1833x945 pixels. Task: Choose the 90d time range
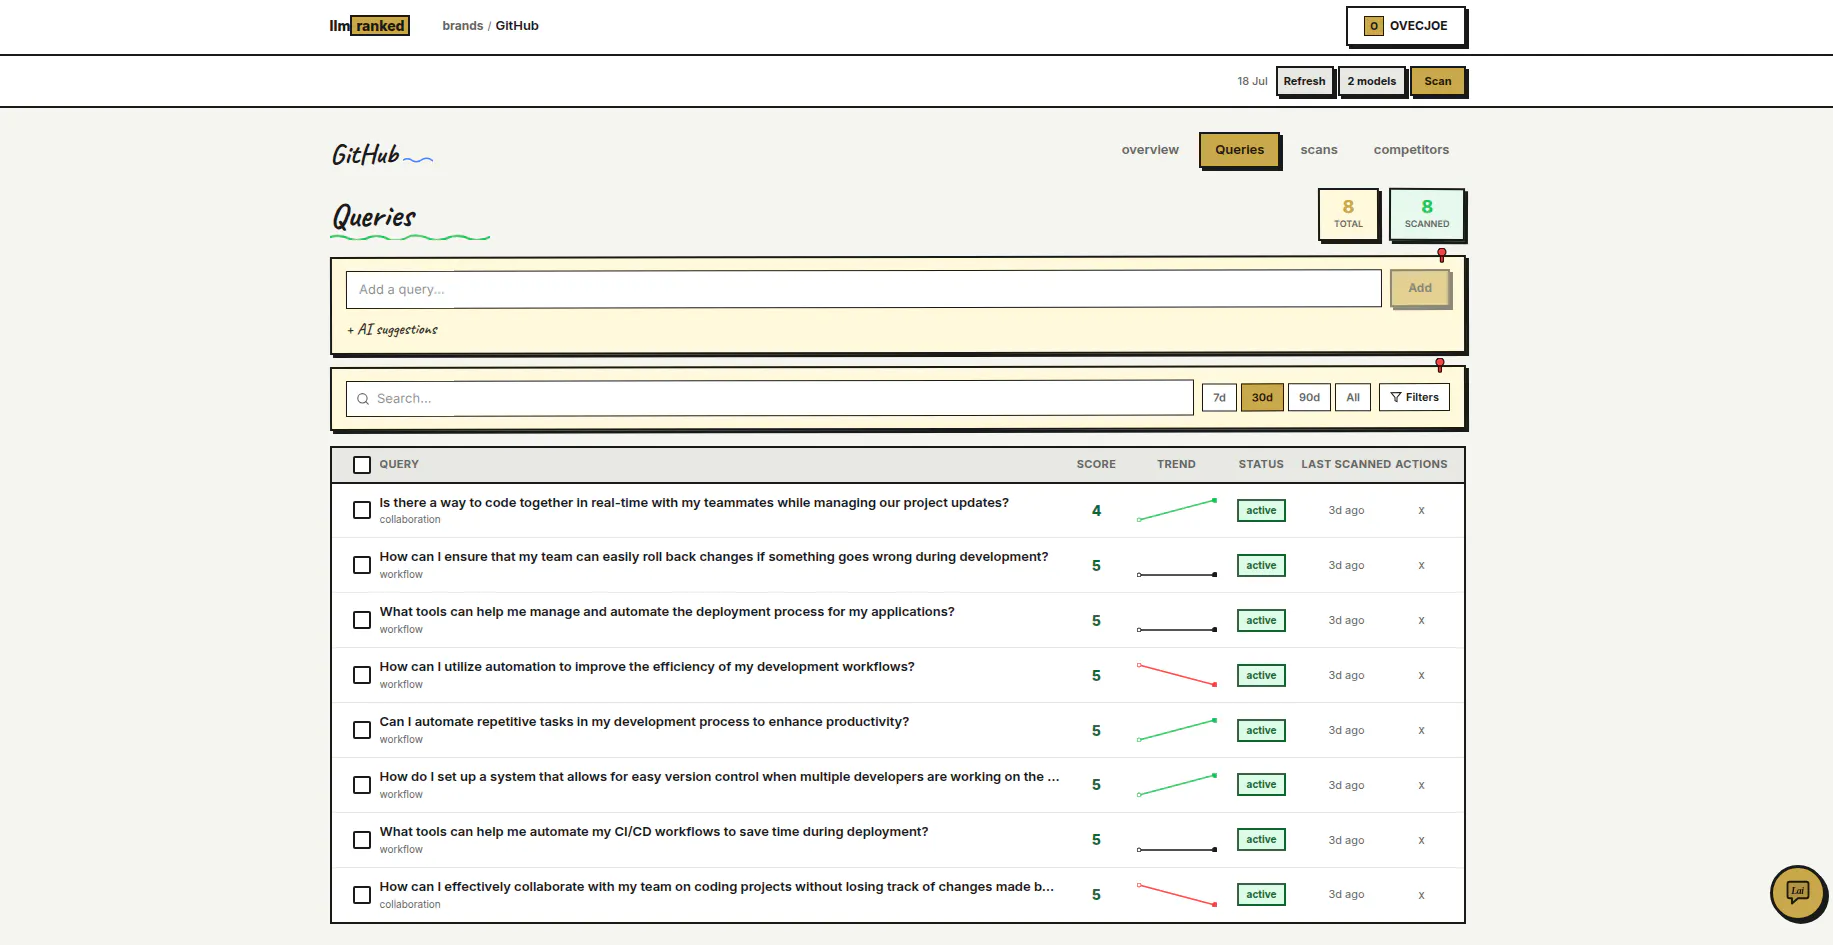tap(1309, 398)
